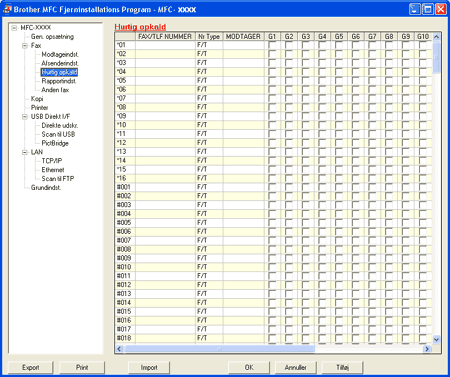Select Gen. opsætning in the tree
This screenshot has height=377, width=450.
tap(52, 37)
